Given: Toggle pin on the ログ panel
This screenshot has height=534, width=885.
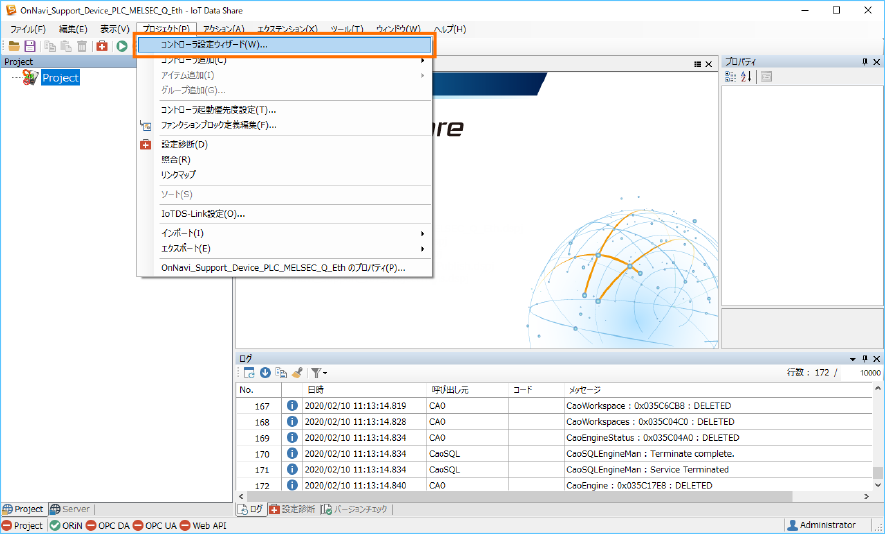Looking at the screenshot, I should [x=864, y=358].
